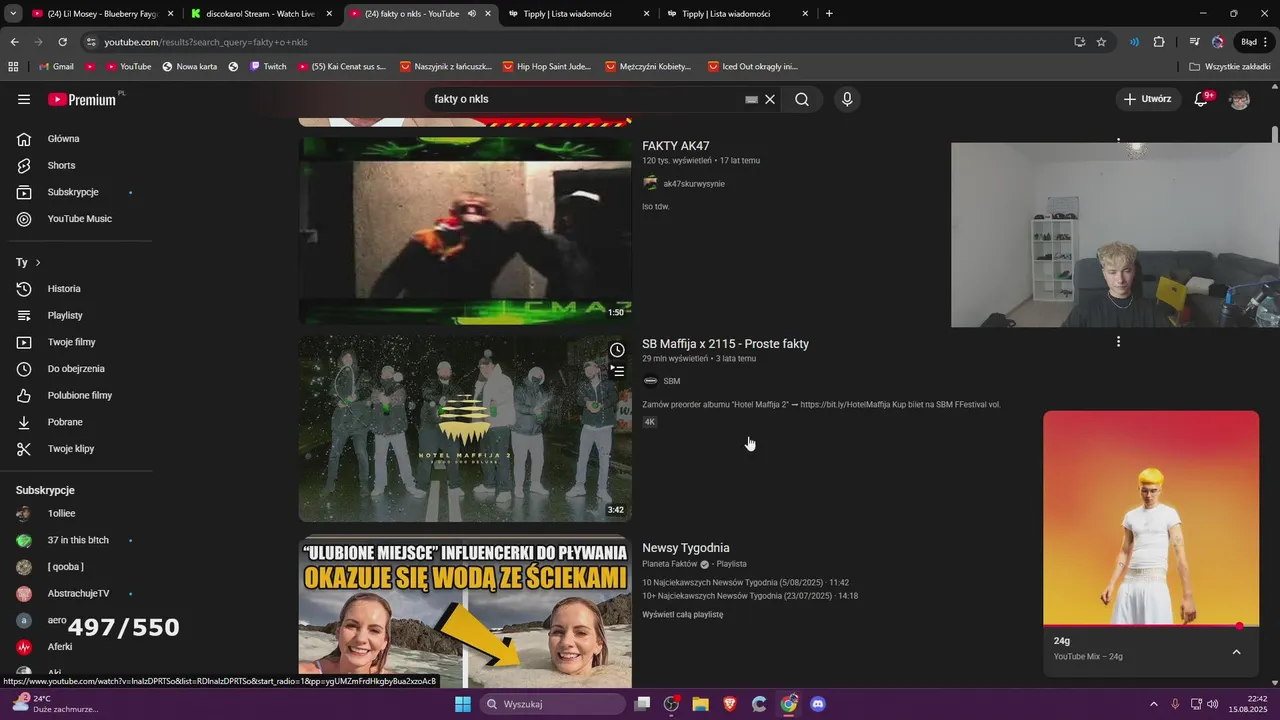Add Proste fakty to Watch later clock icon
This screenshot has height=720, width=1280.
[617, 350]
